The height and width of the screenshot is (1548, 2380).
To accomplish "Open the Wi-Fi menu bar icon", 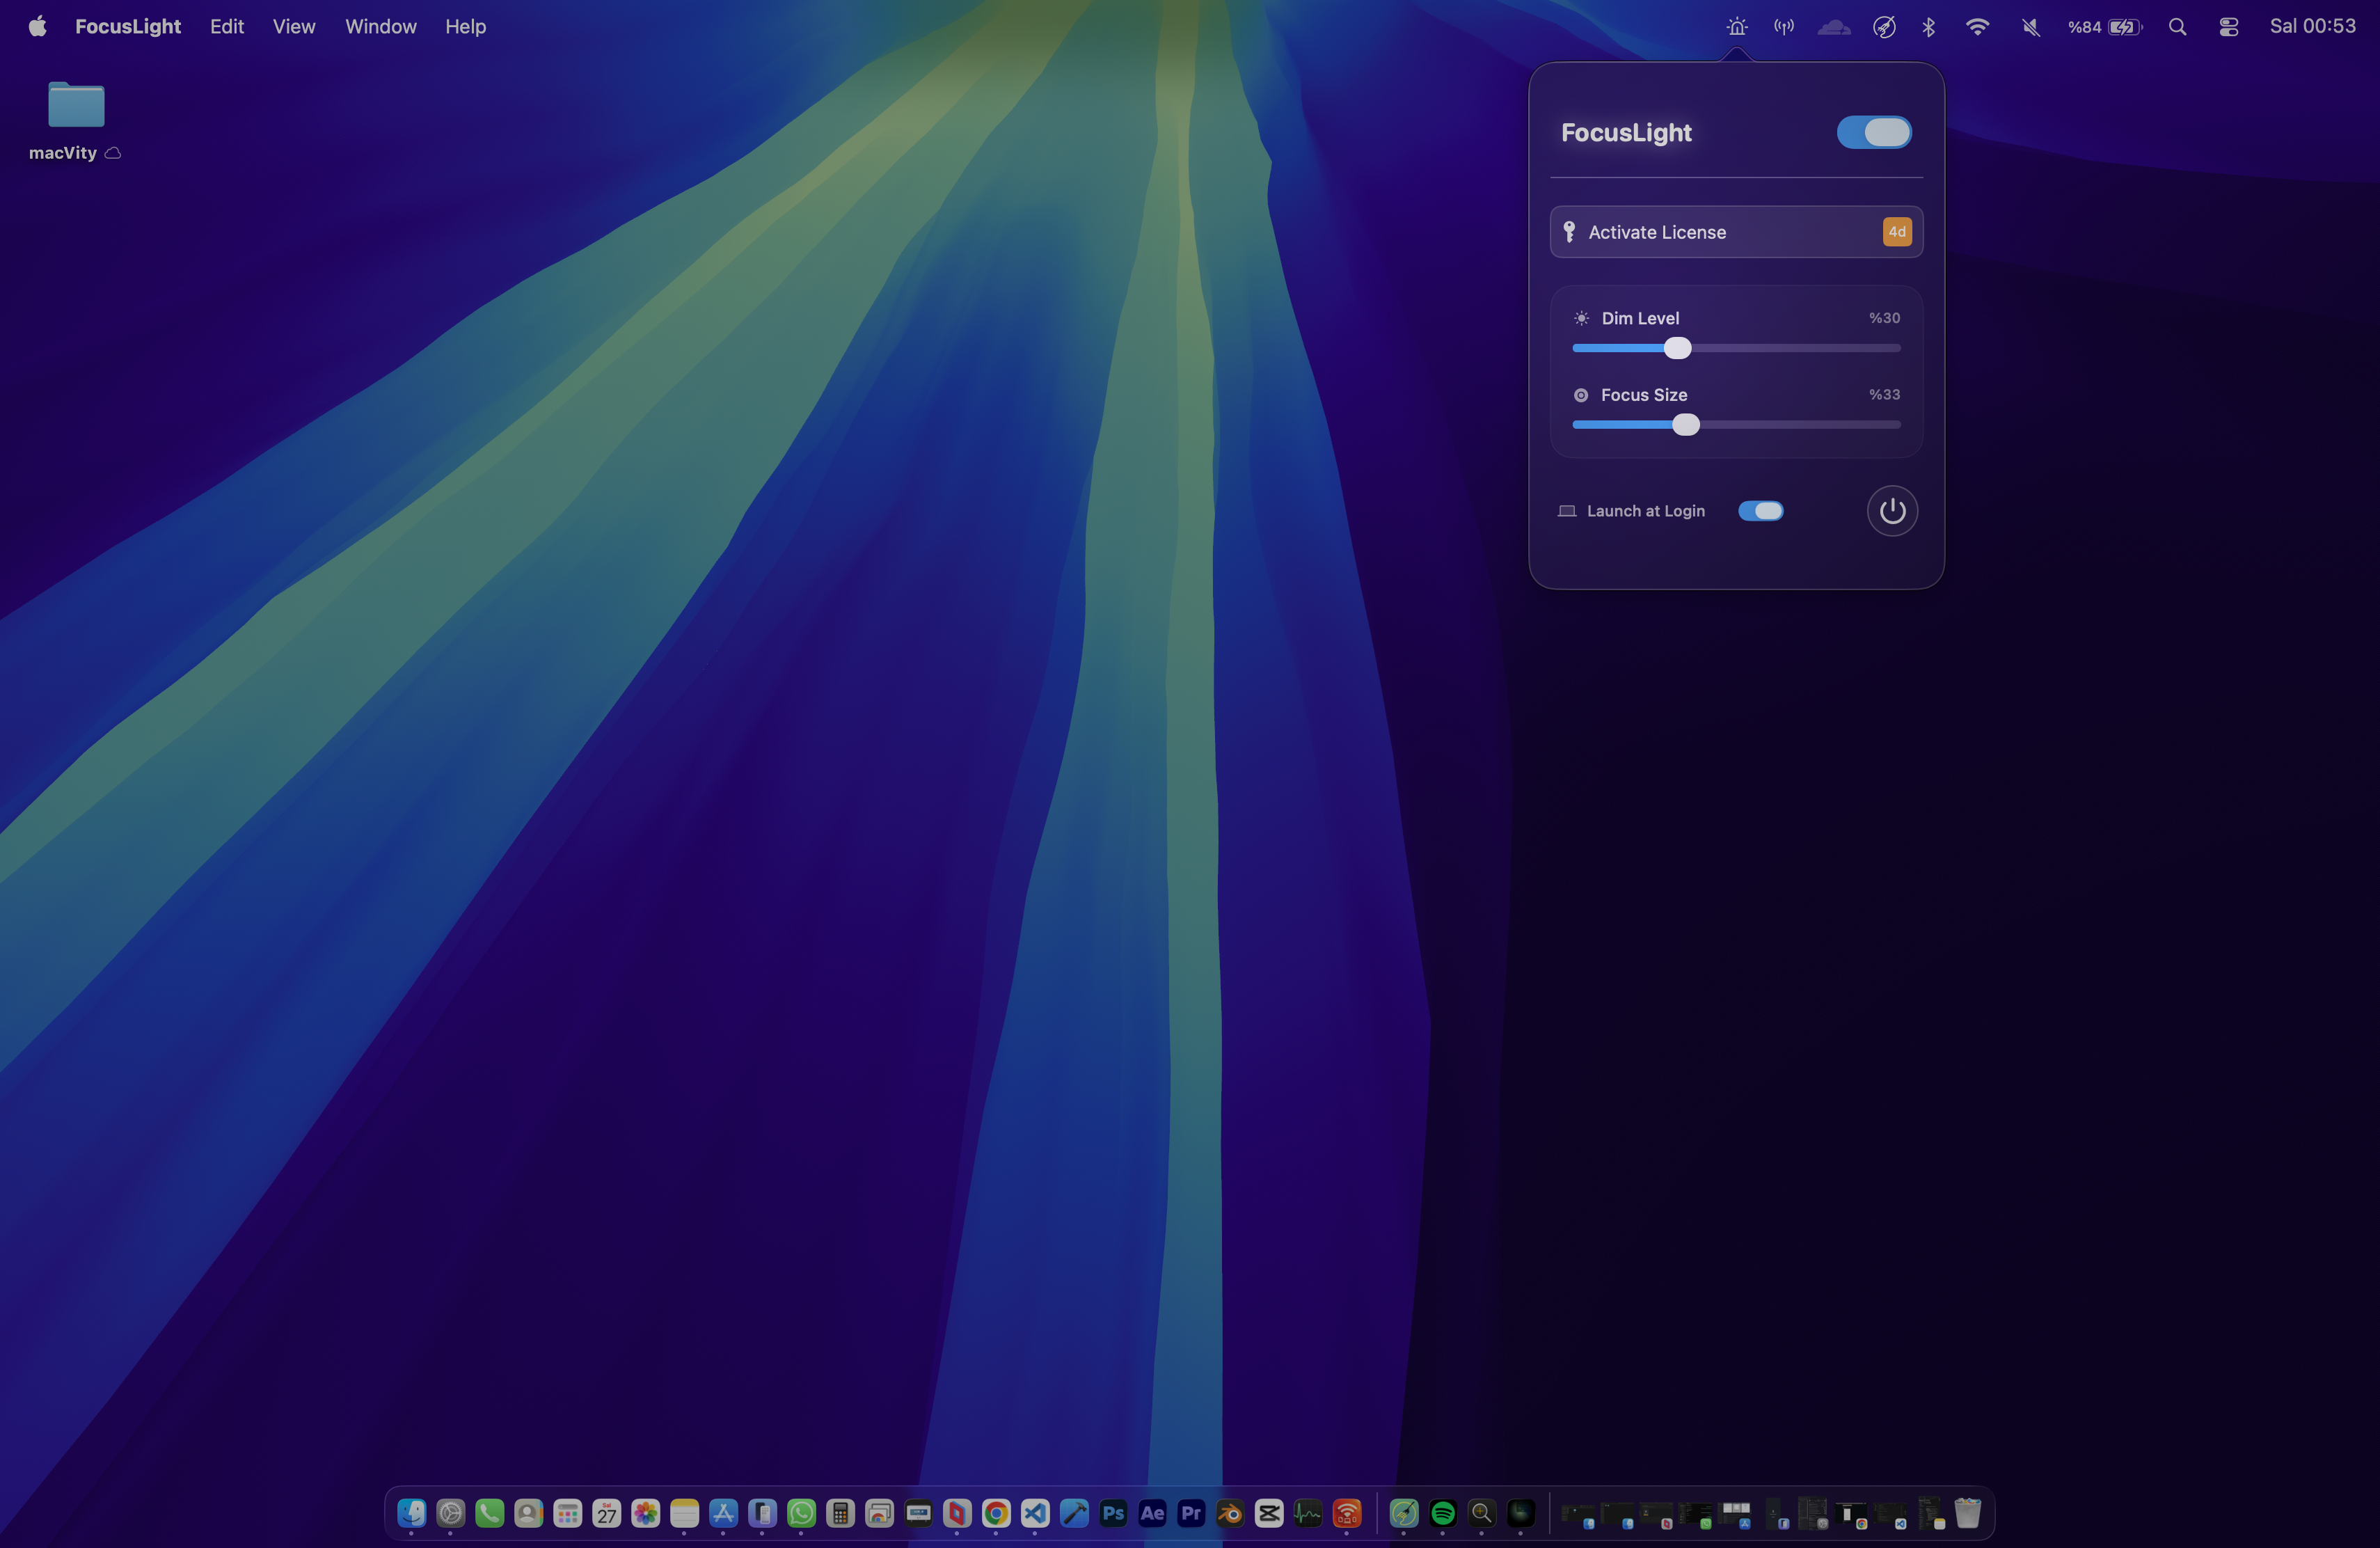I will click(x=1978, y=26).
